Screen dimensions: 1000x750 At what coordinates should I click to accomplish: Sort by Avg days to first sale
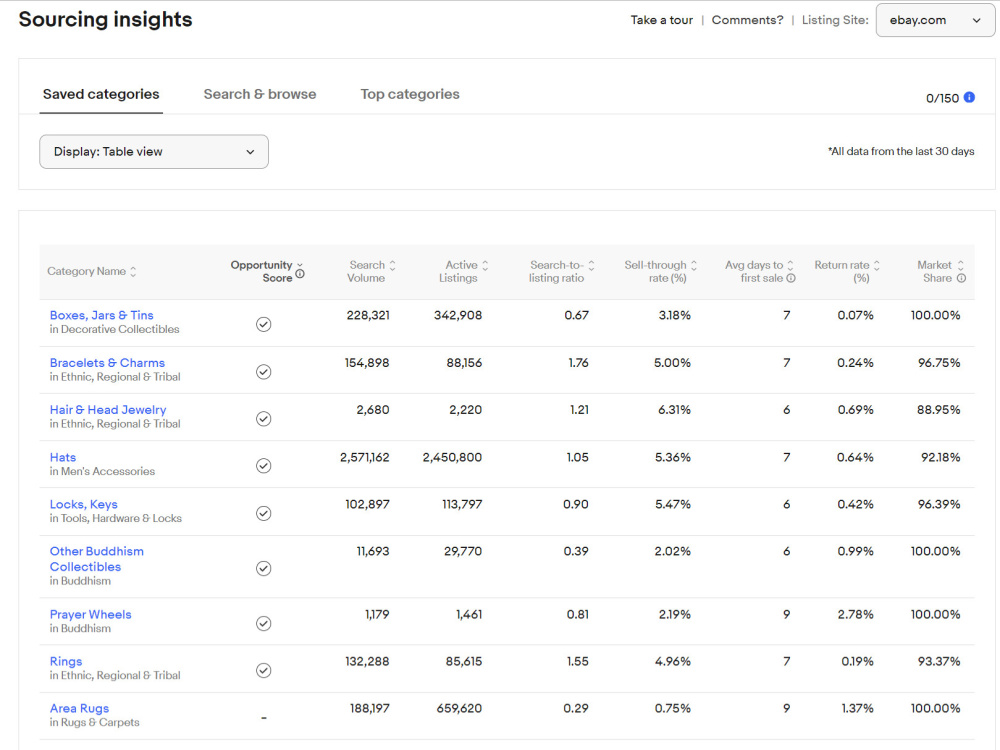point(790,265)
